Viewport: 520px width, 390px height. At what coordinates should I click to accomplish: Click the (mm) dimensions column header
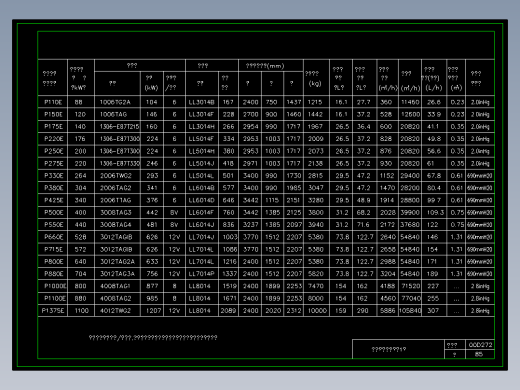265,66
